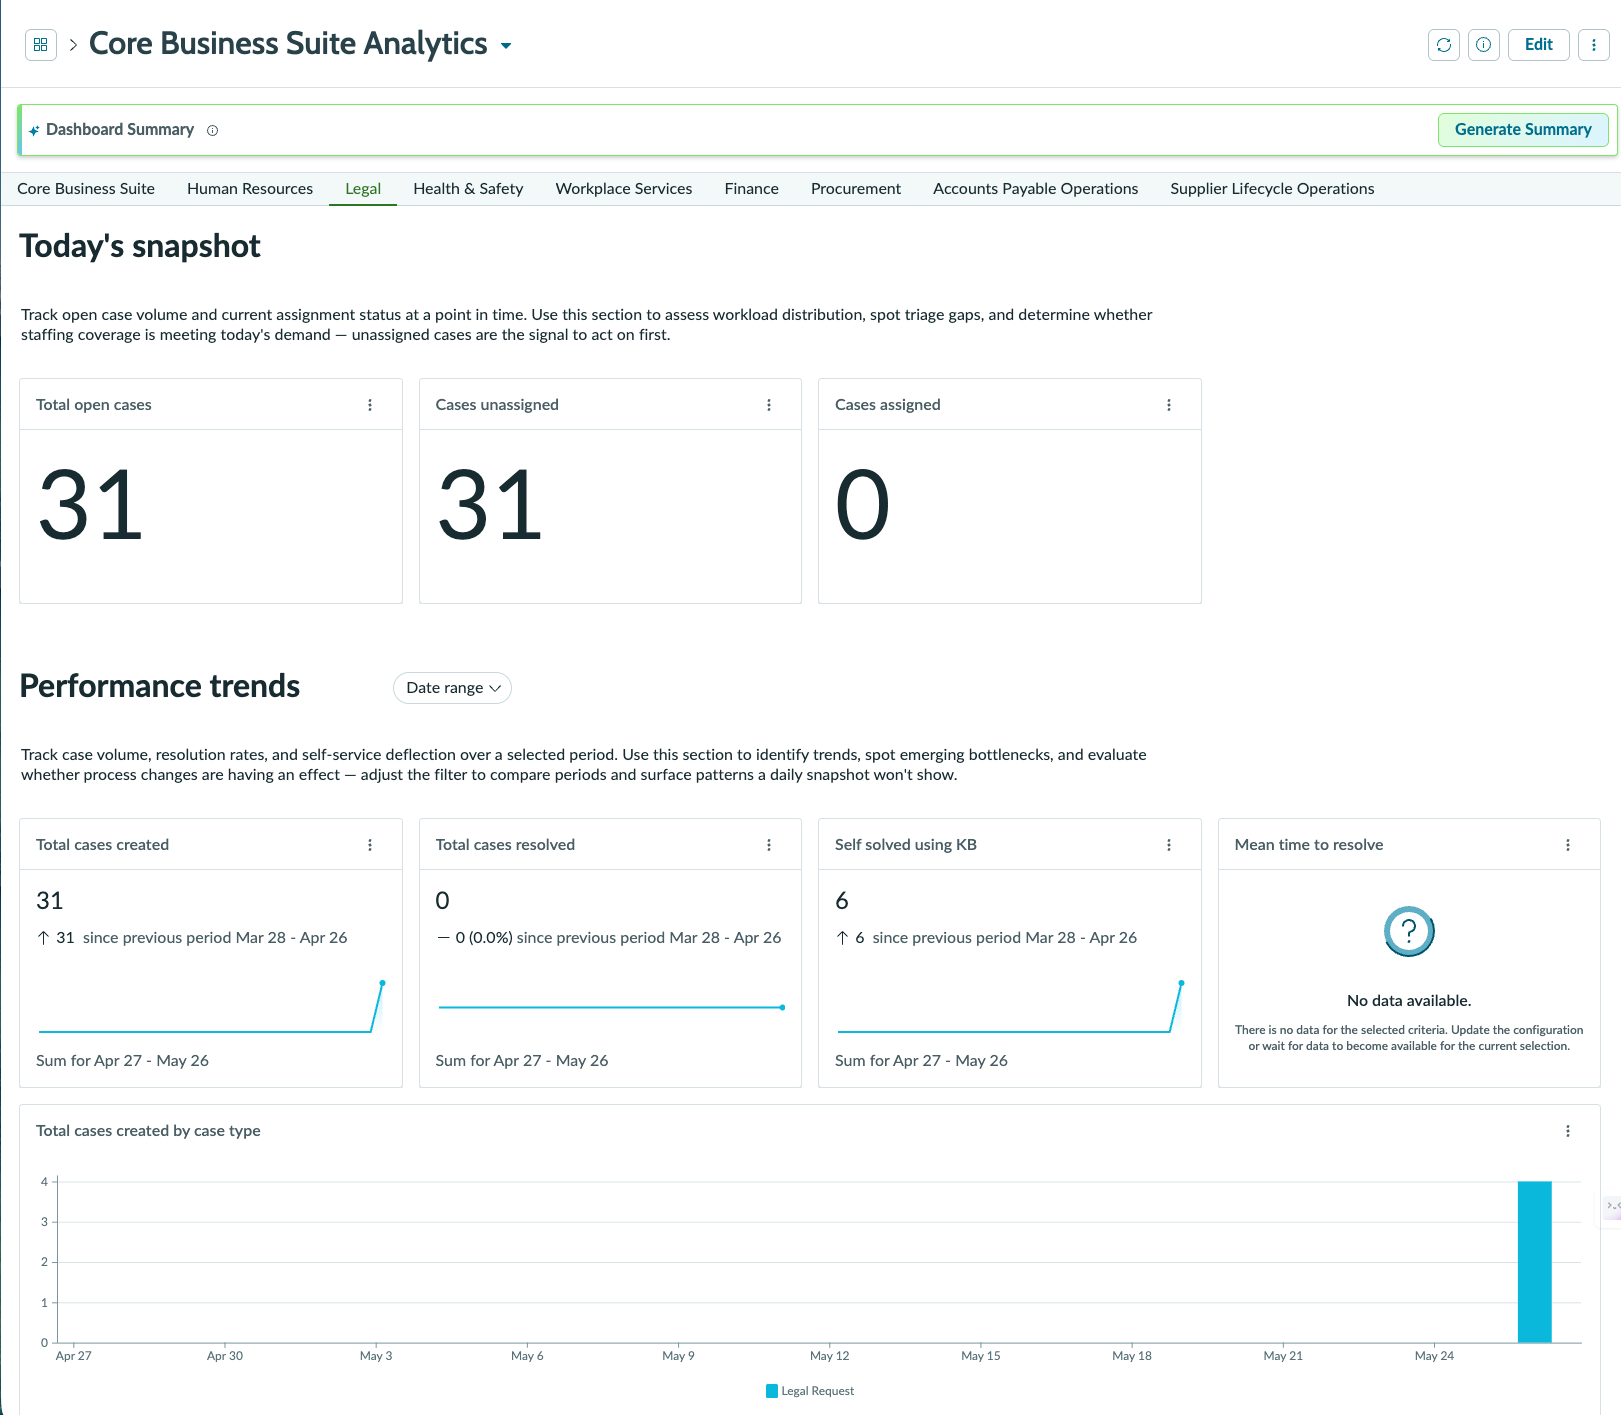Click the Mean time to resolve title
The width and height of the screenshot is (1621, 1415).
(x=1309, y=845)
